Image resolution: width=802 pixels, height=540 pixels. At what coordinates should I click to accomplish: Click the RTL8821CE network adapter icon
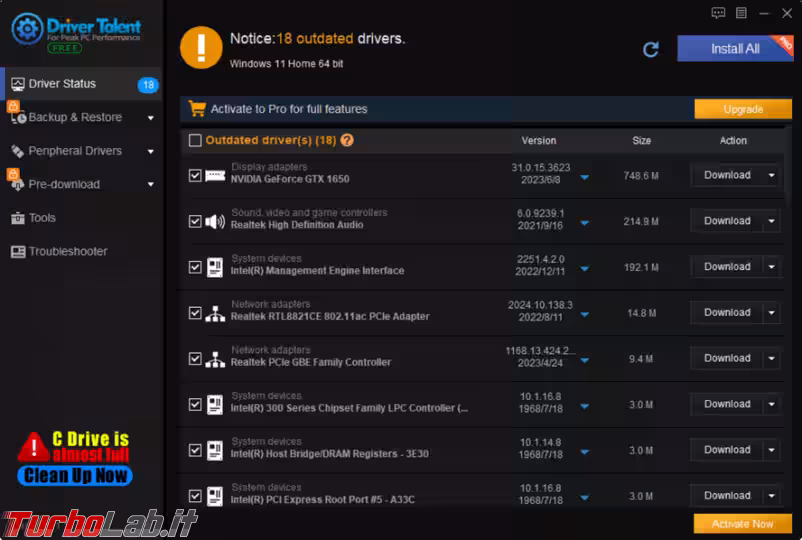[x=215, y=313]
